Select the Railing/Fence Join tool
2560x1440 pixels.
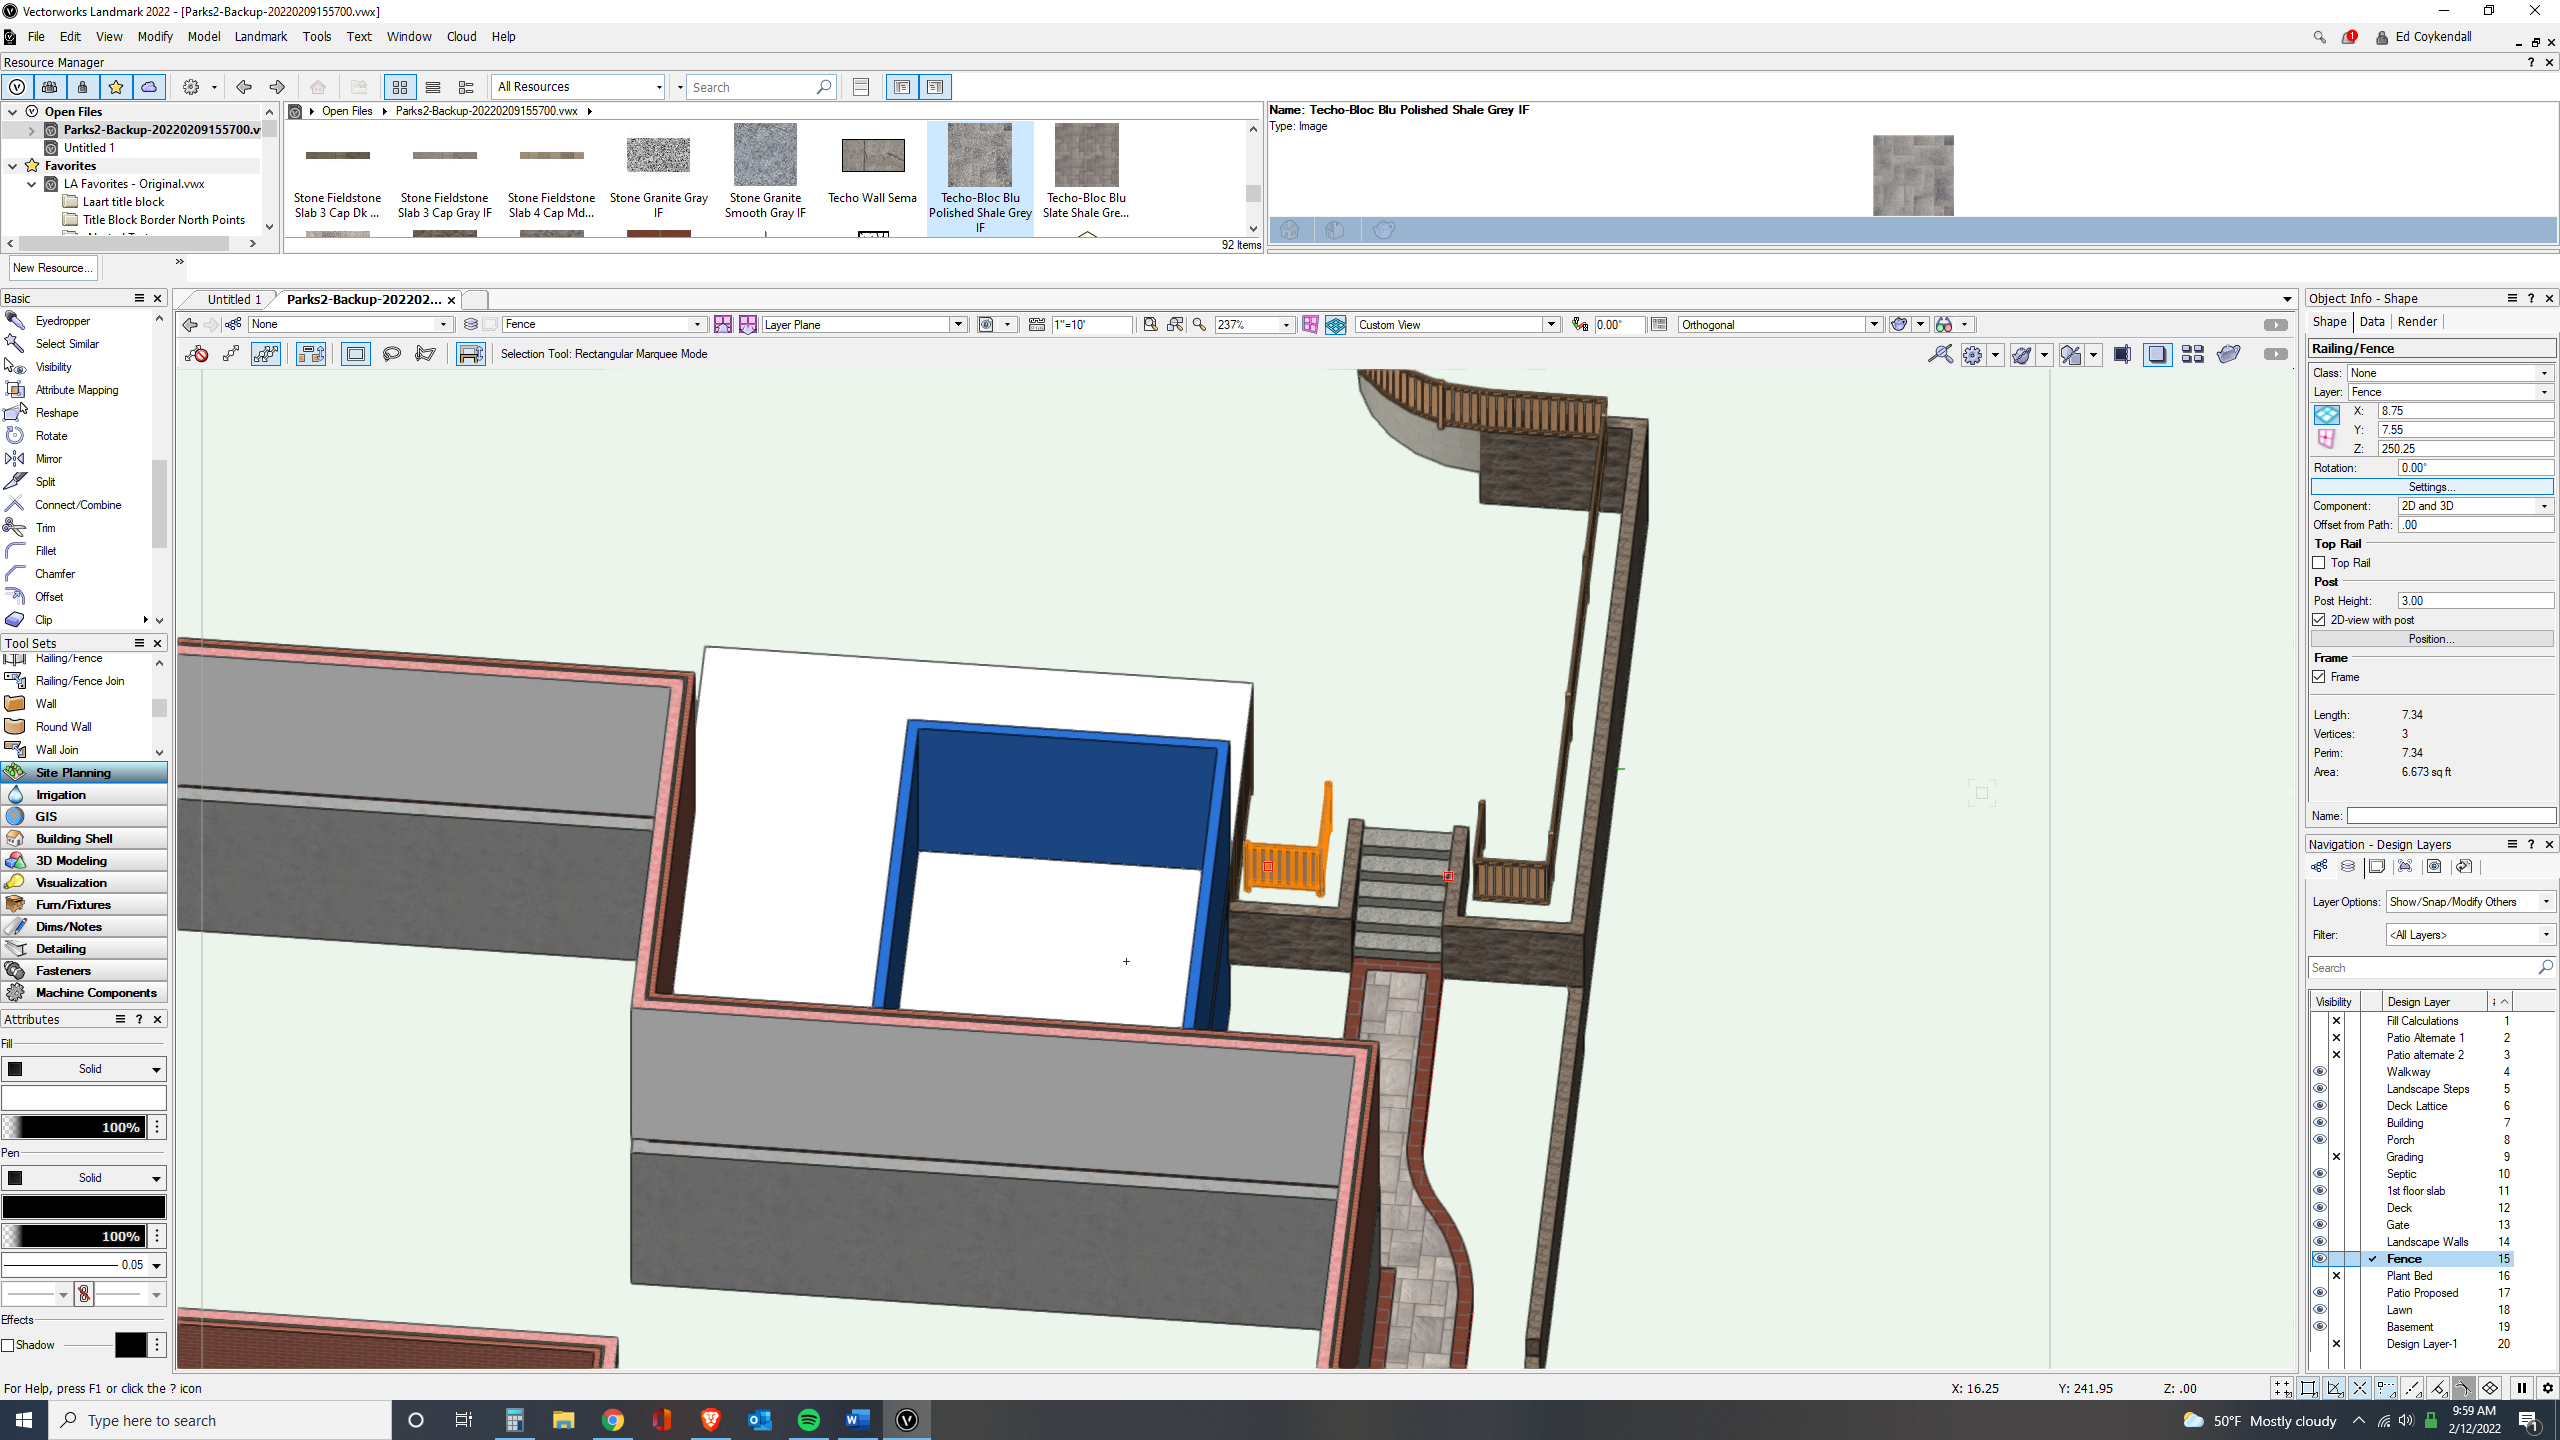80,681
